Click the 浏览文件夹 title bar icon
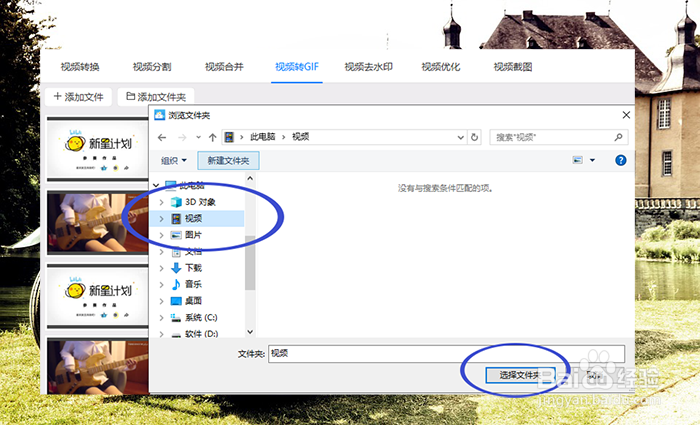This screenshot has width=700, height=425. tap(159, 115)
